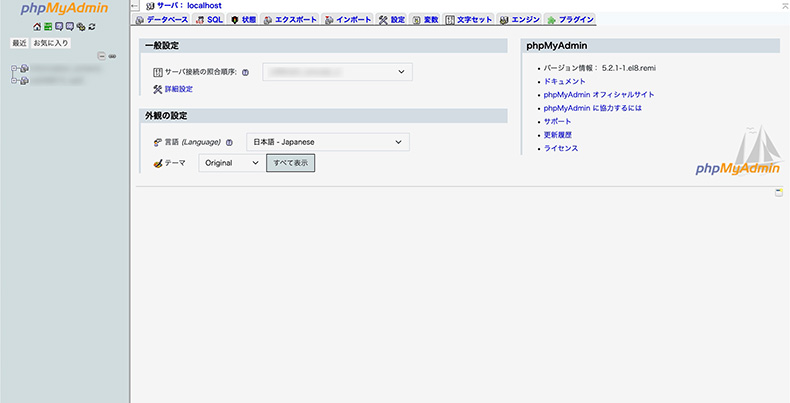Expand the first database tree node
The image size is (790, 403).
point(14,69)
